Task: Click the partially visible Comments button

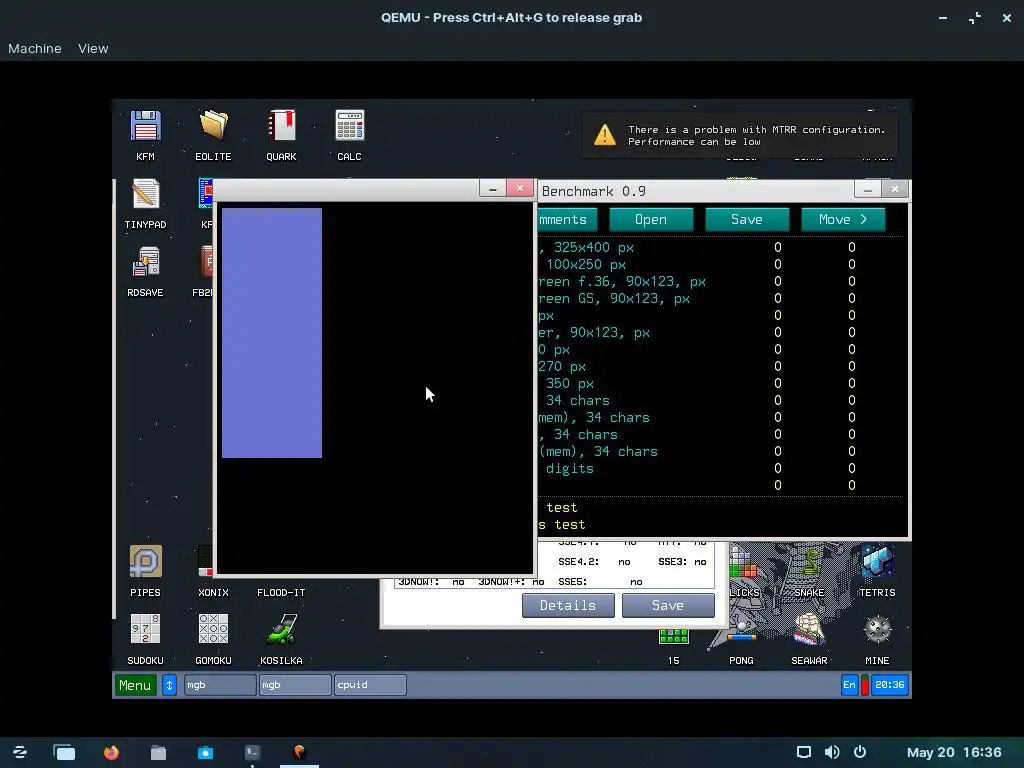Action: 568,219
